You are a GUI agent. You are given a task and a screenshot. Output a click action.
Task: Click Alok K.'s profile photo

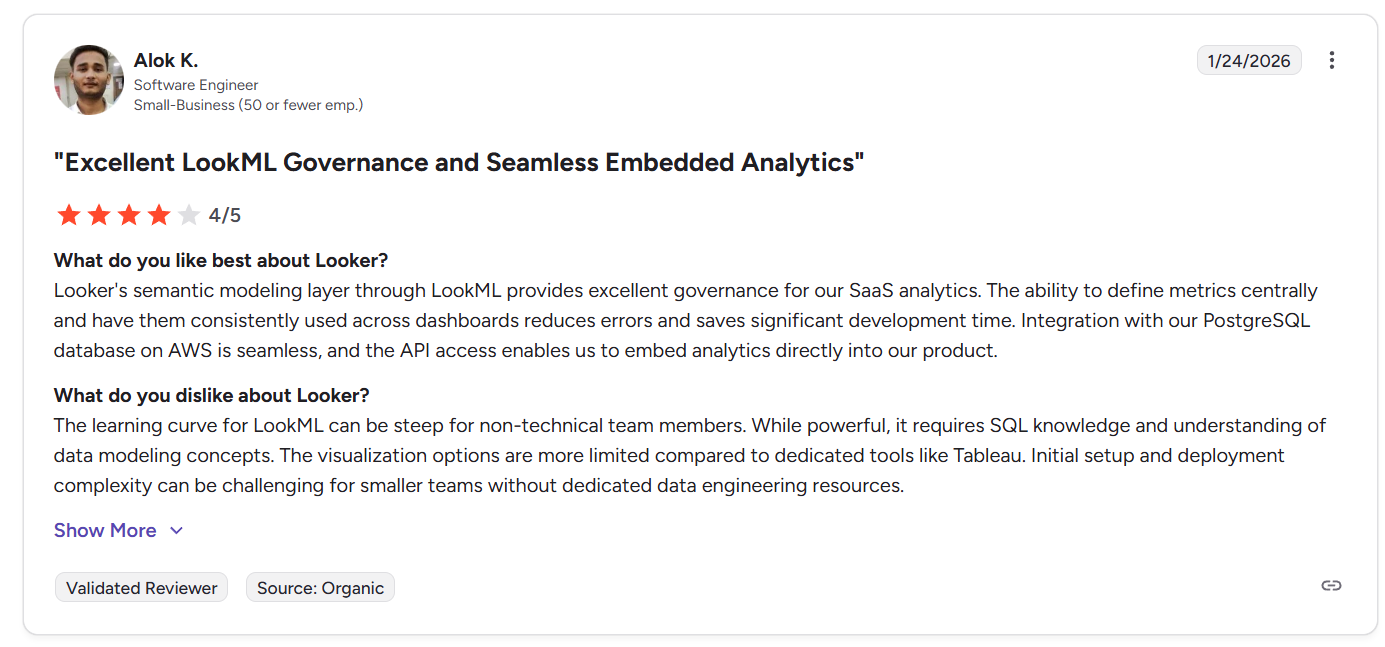(x=89, y=80)
